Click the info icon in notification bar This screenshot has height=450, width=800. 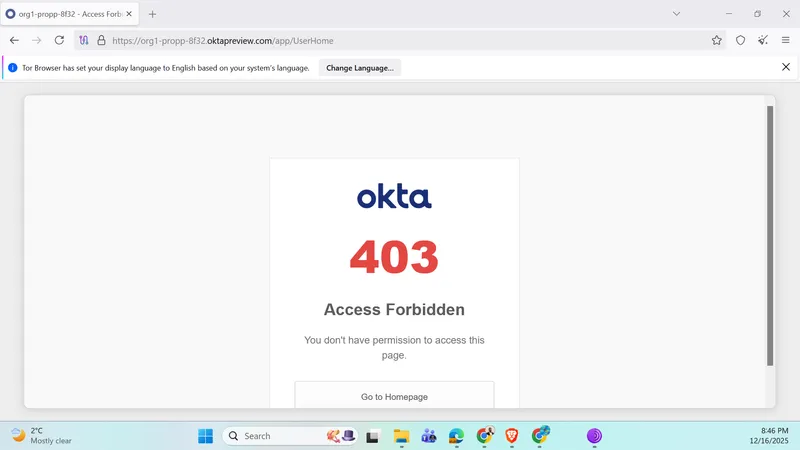point(13,68)
